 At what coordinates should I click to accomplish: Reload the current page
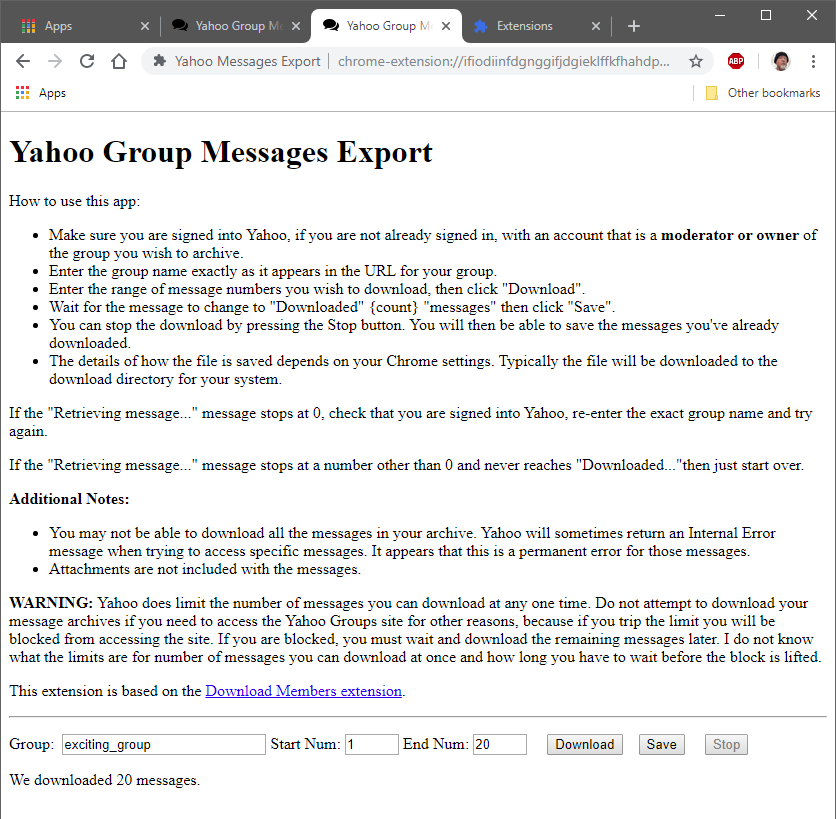(87, 61)
